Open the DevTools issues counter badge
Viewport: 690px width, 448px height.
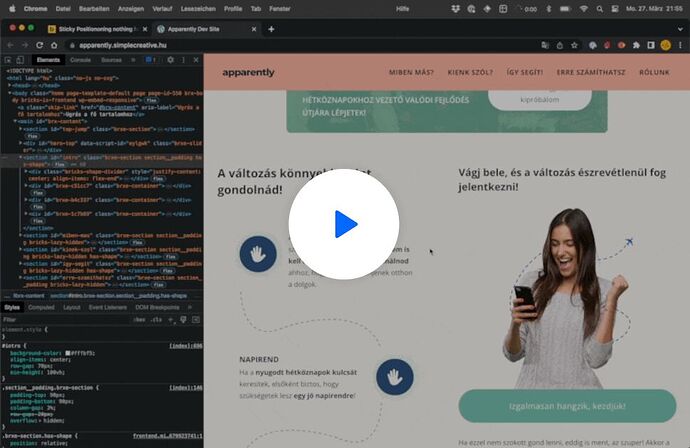point(150,60)
